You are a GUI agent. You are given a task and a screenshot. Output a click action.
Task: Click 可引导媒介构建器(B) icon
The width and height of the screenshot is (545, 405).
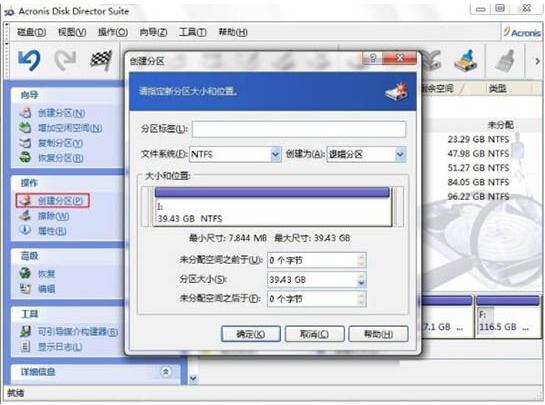click(x=25, y=331)
